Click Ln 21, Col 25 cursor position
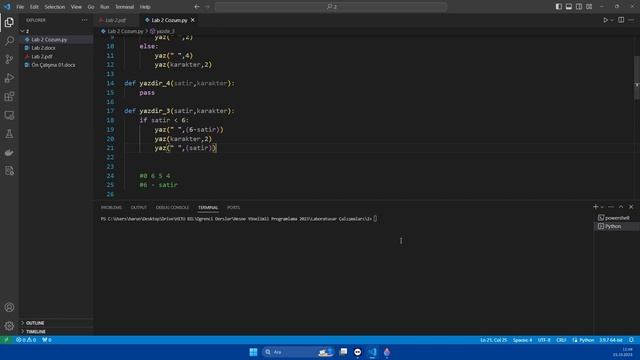 pyautogui.click(x=493, y=340)
